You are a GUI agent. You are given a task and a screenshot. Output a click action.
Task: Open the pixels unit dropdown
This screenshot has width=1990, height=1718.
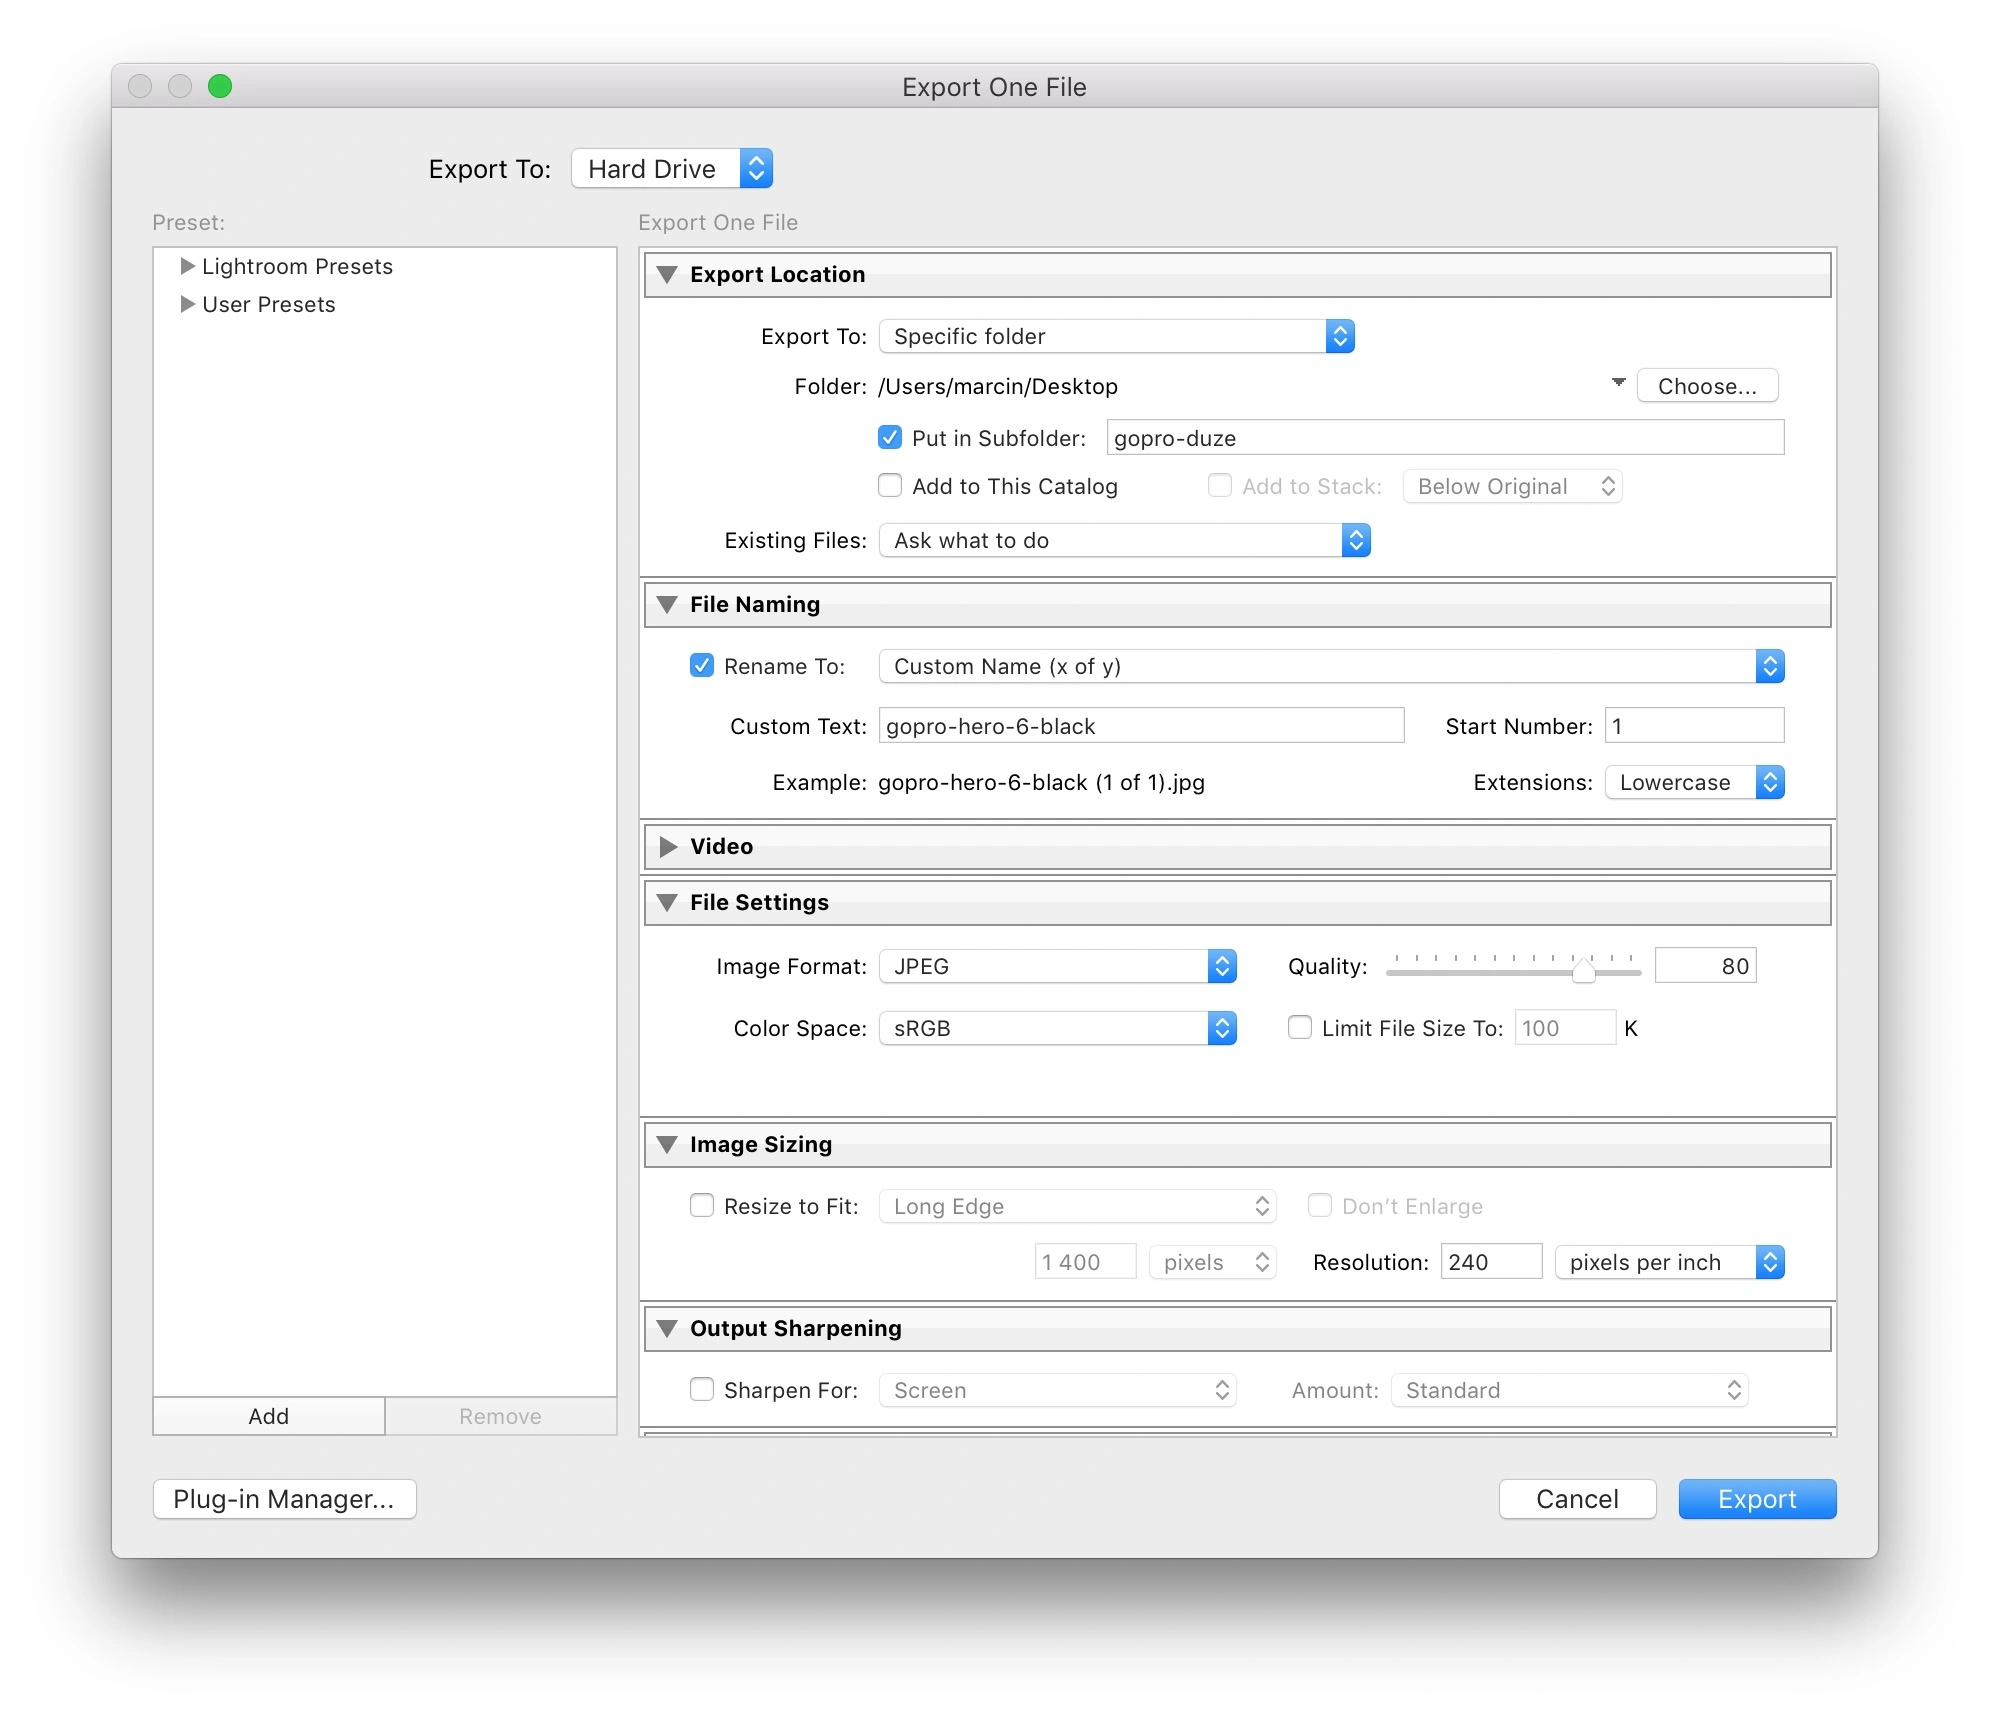click(x=1212, y=1262)
